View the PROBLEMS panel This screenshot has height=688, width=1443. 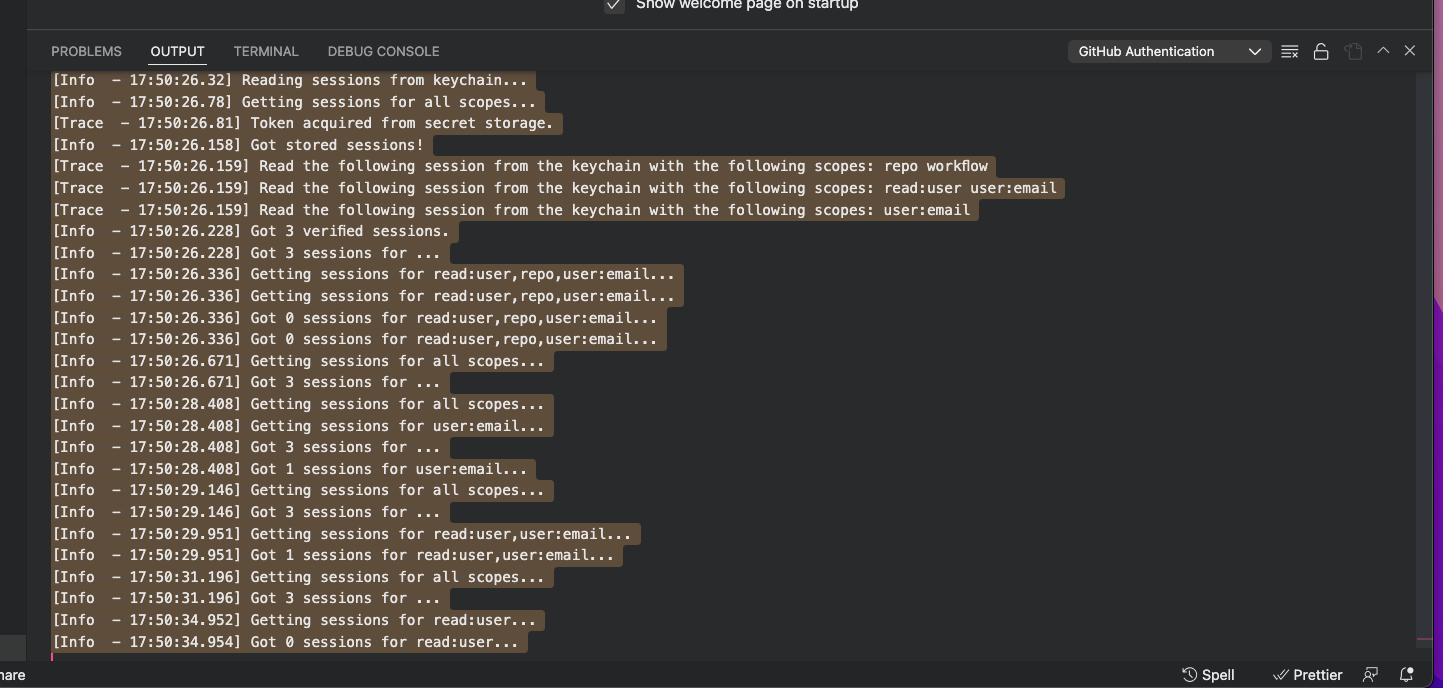(x=86, y=51)
